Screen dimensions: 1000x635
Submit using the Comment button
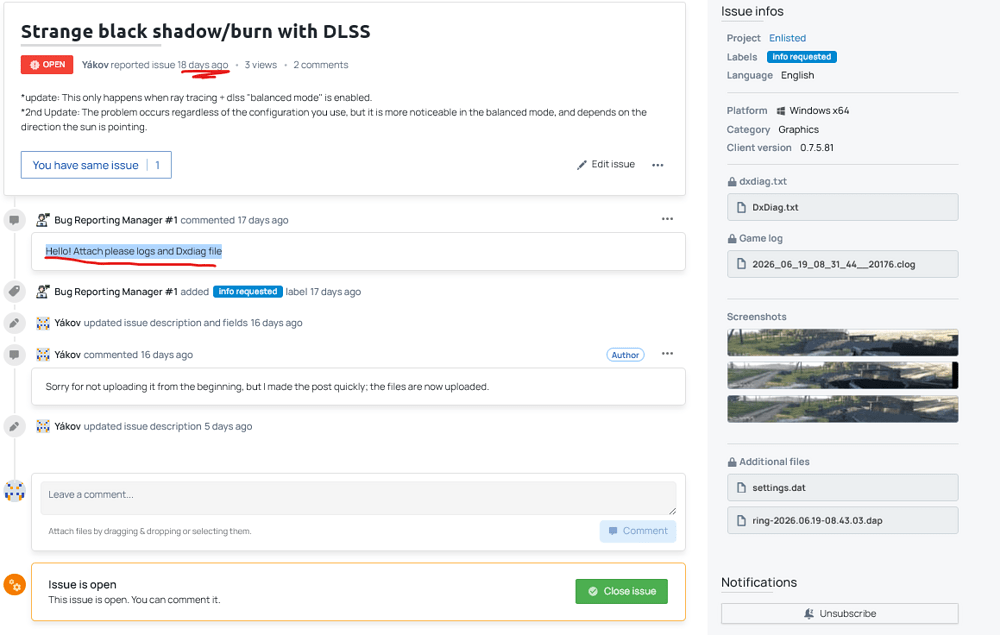pyautogui.click(x=638, y=531)
